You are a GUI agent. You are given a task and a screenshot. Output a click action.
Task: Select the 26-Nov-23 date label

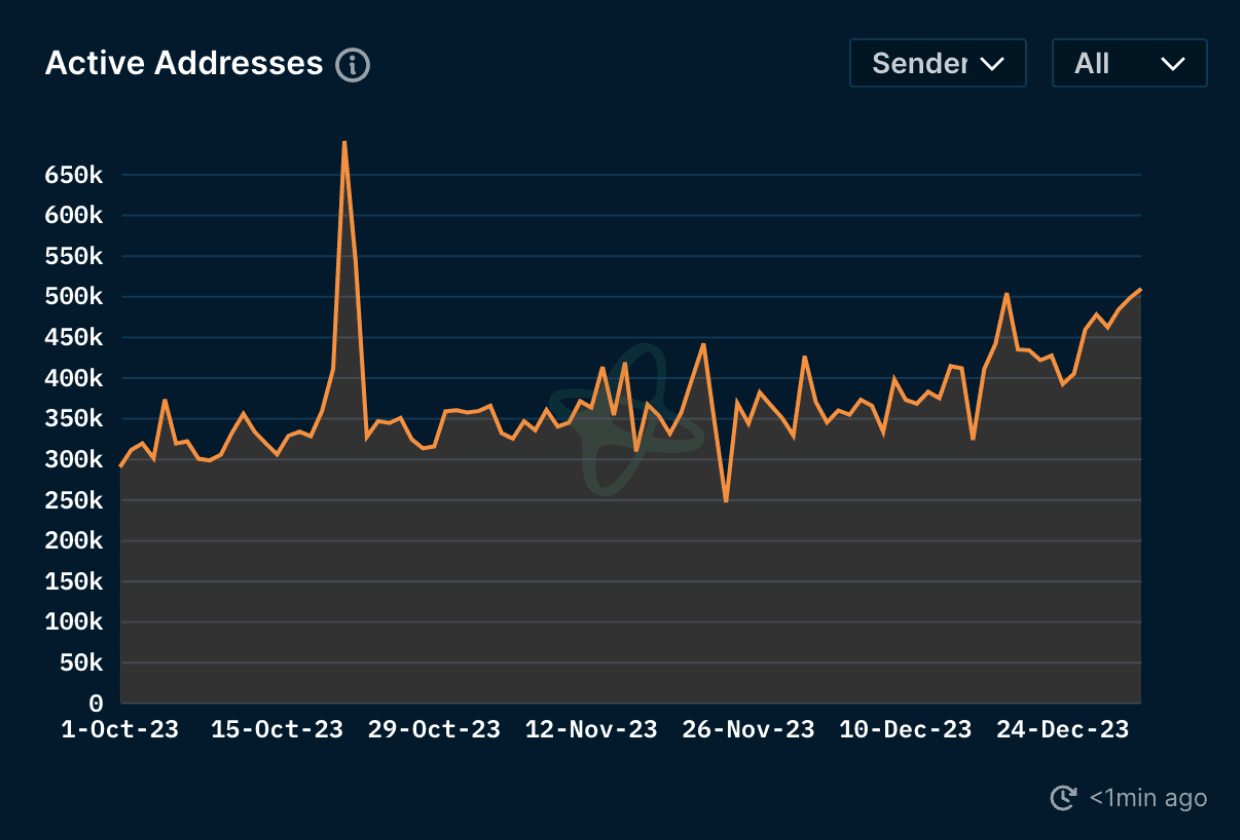tap(748, 730)
